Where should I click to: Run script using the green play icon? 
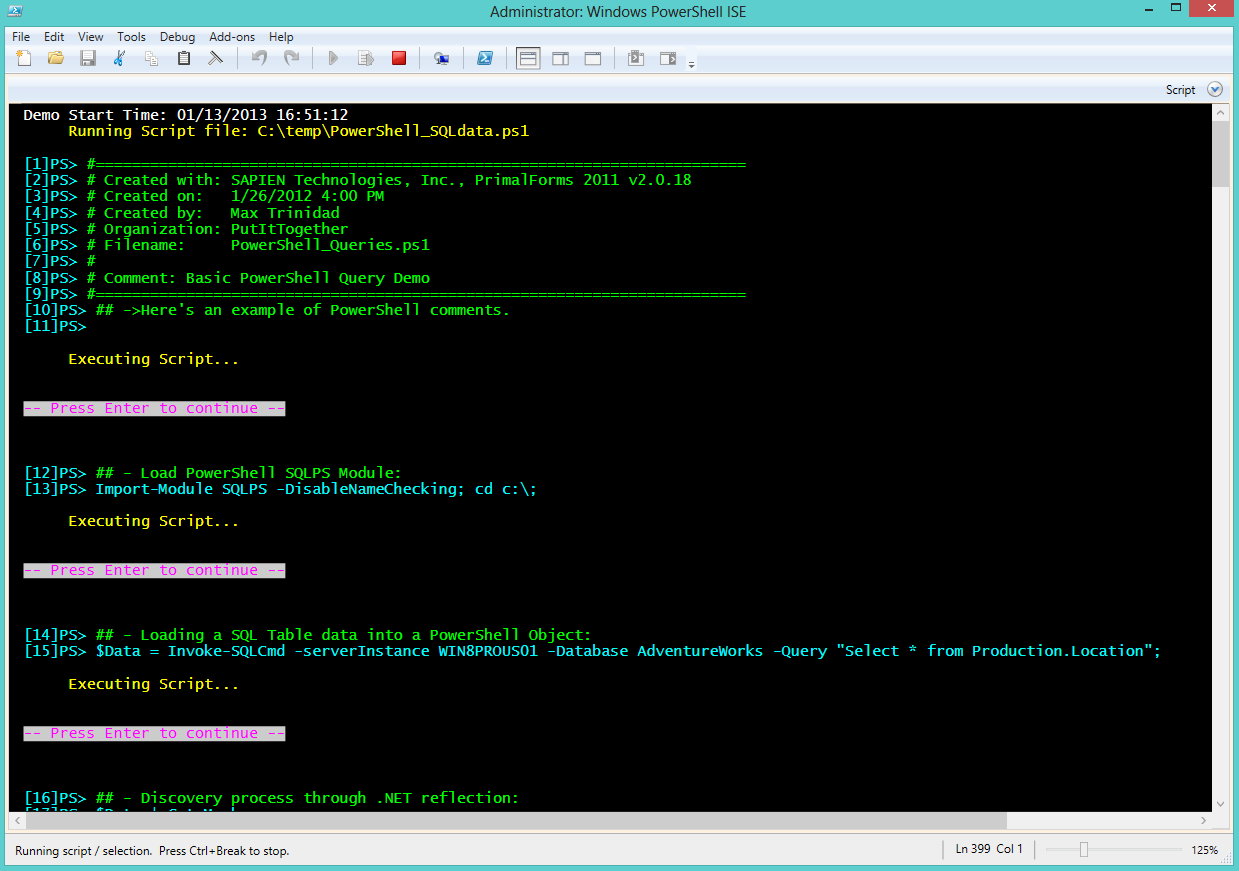(x=334, y=58)
